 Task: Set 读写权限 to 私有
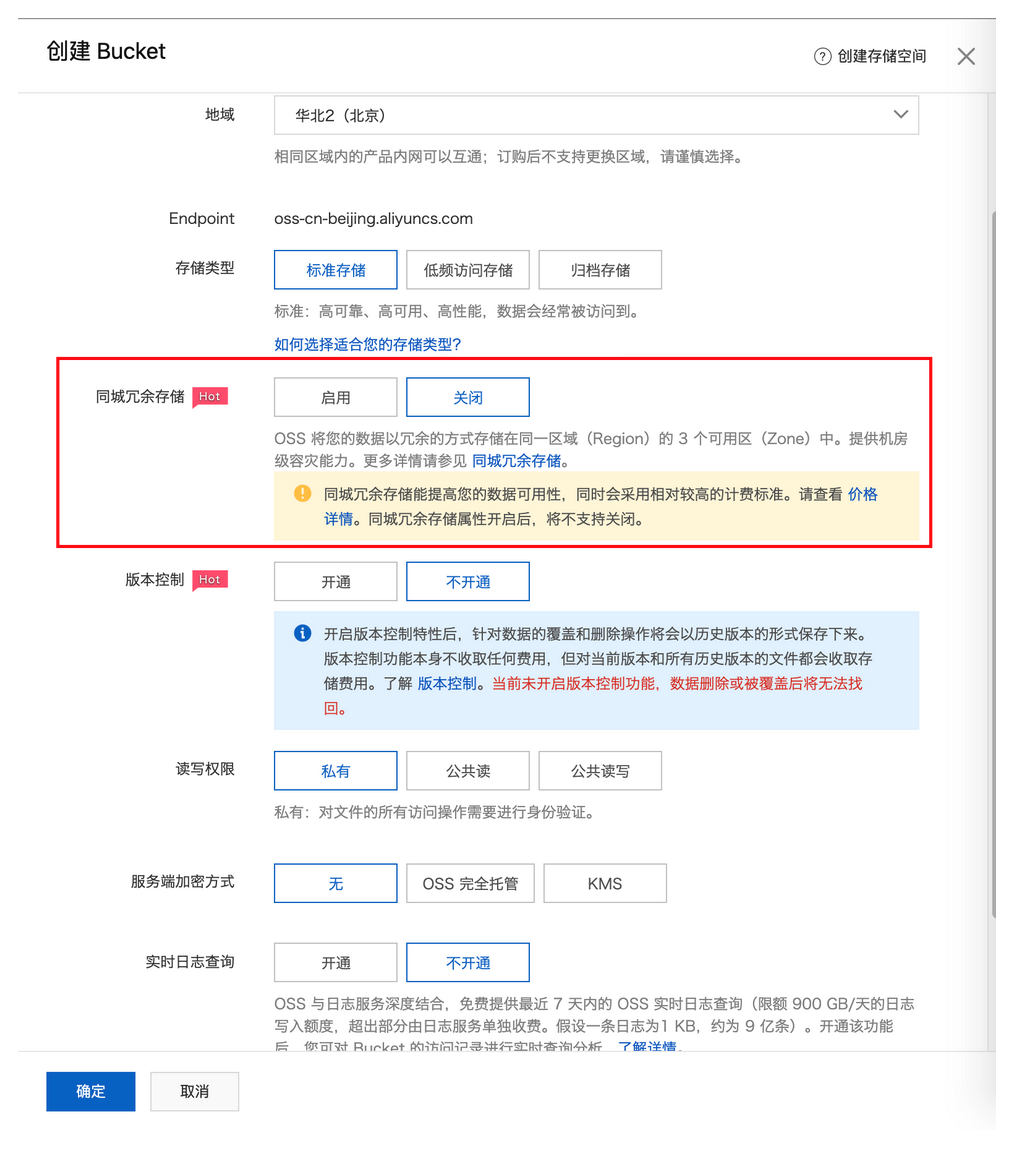336,771
